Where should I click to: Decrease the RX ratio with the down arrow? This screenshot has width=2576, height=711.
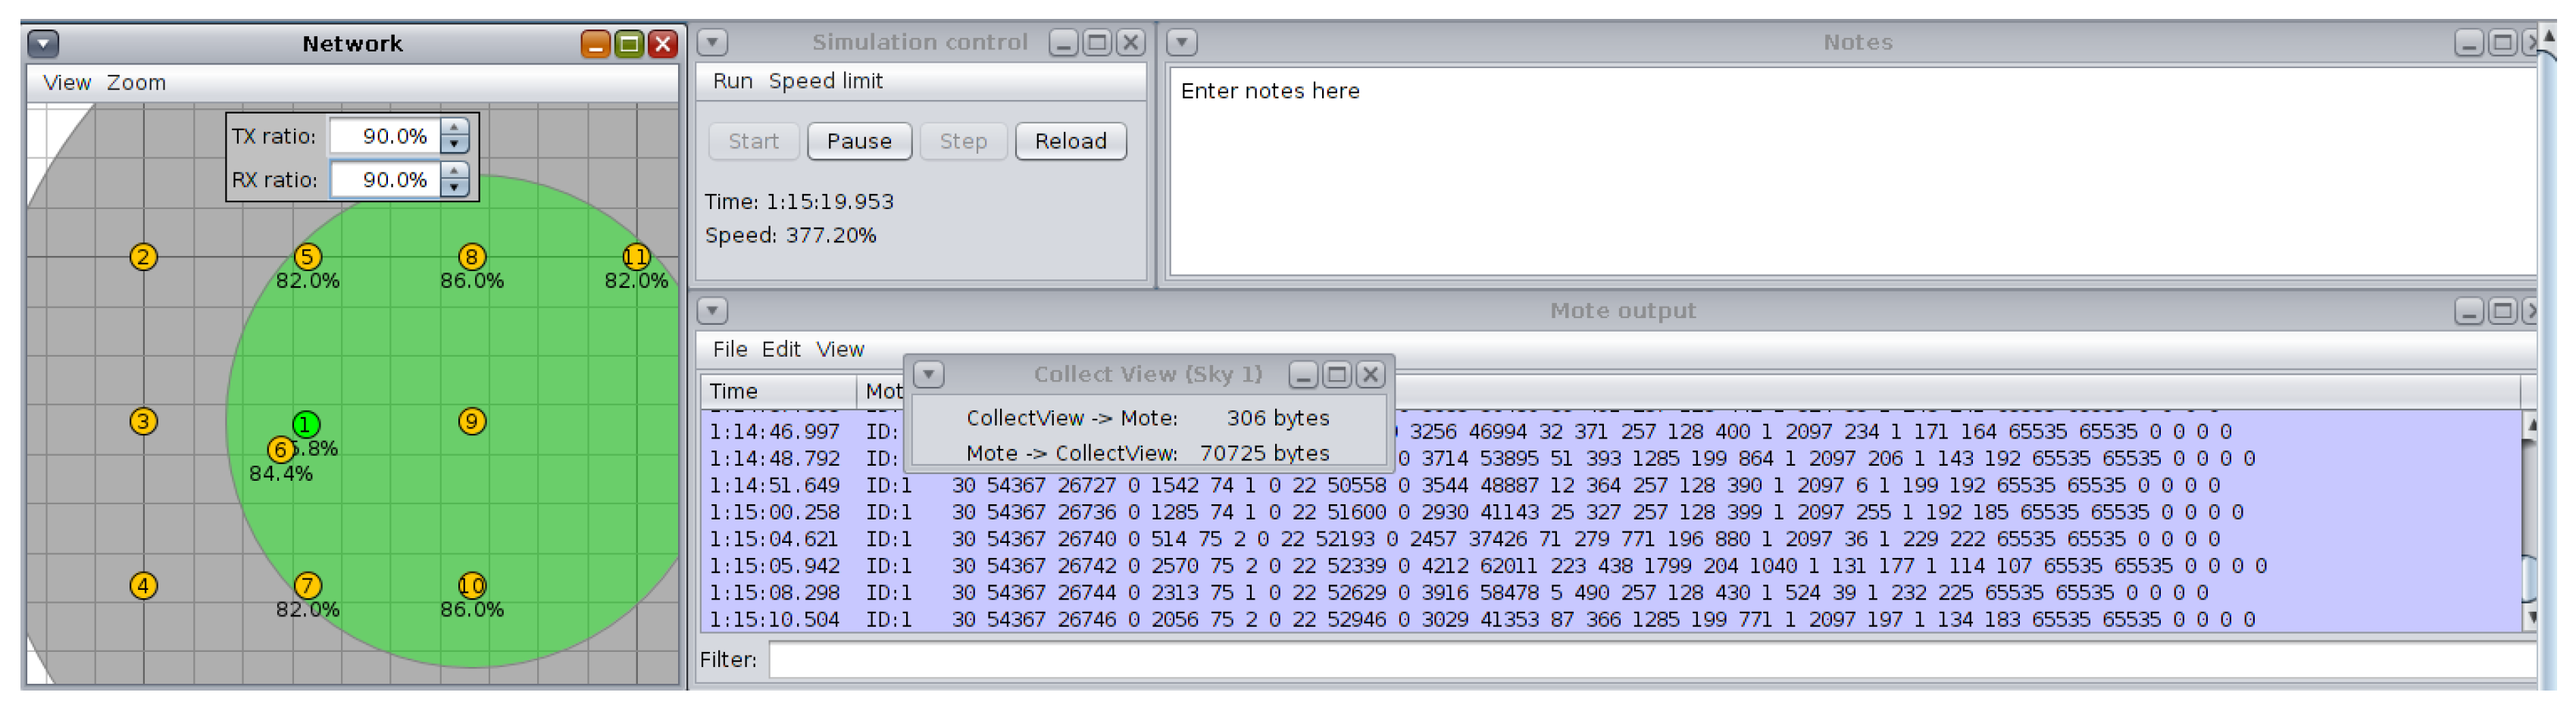(x=455, y=188)
